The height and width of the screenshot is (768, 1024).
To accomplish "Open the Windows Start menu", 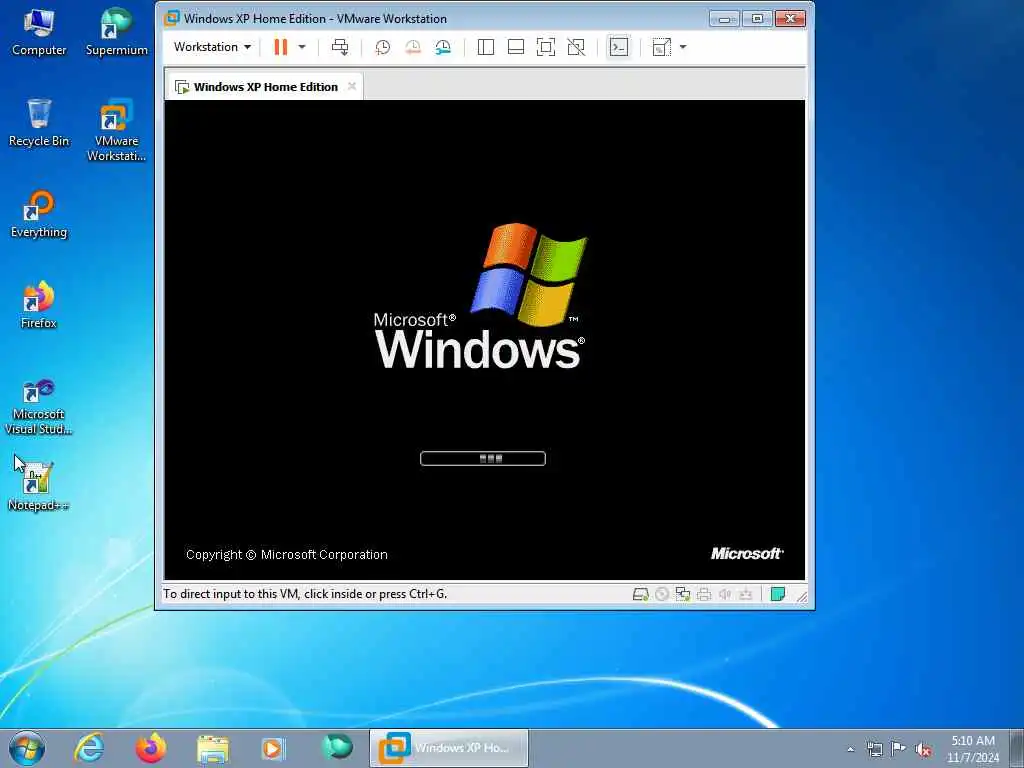I will (27, 748).
